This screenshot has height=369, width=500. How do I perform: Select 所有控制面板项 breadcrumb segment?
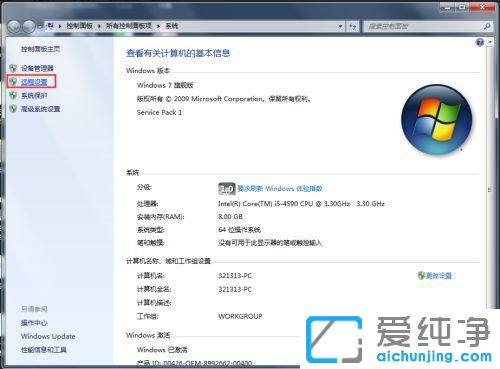point(129,26)
